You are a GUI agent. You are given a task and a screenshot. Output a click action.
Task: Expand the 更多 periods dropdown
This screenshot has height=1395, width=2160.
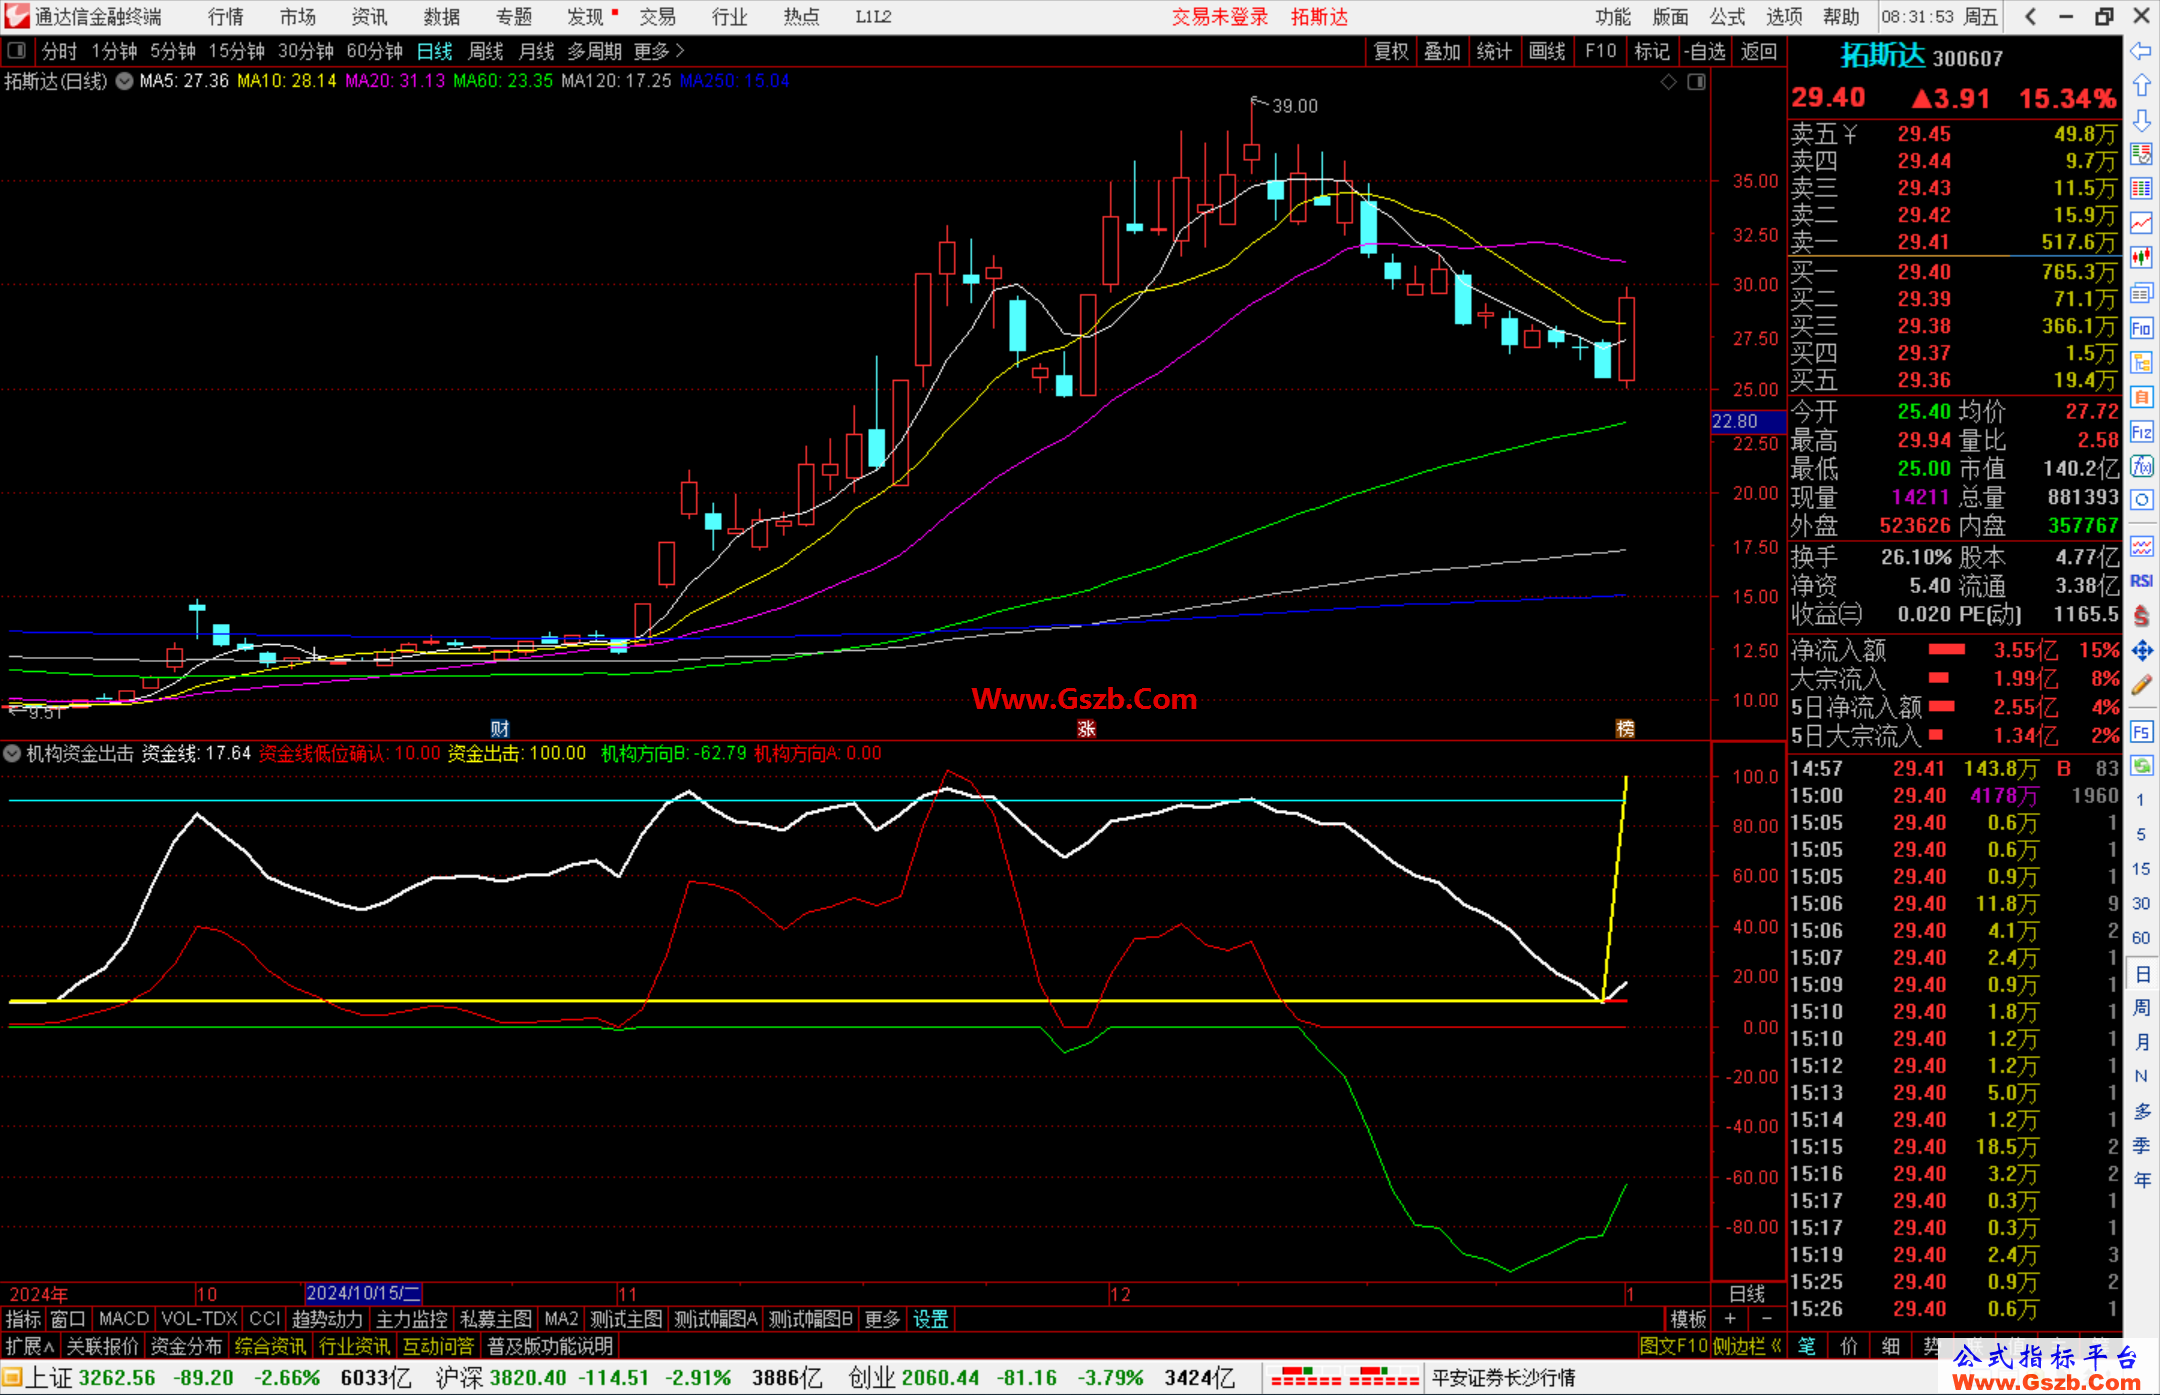pos(659,51)
